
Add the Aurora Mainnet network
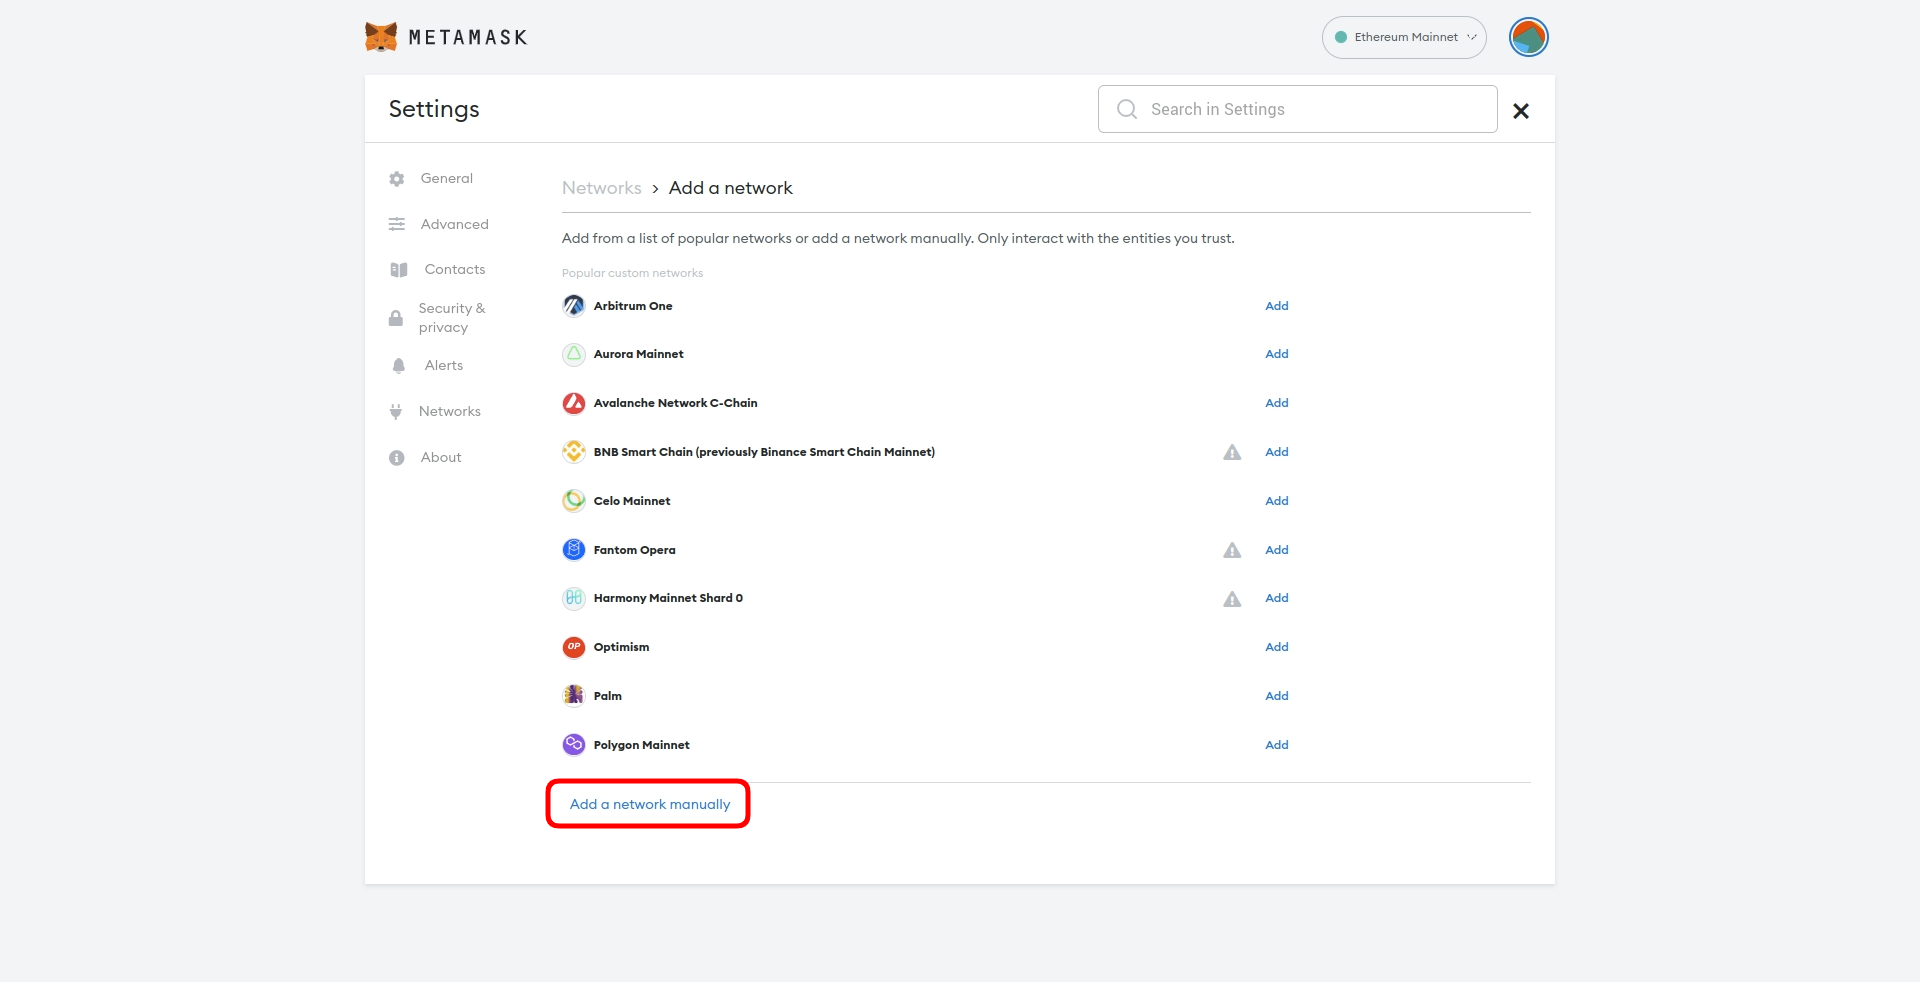1277,354
